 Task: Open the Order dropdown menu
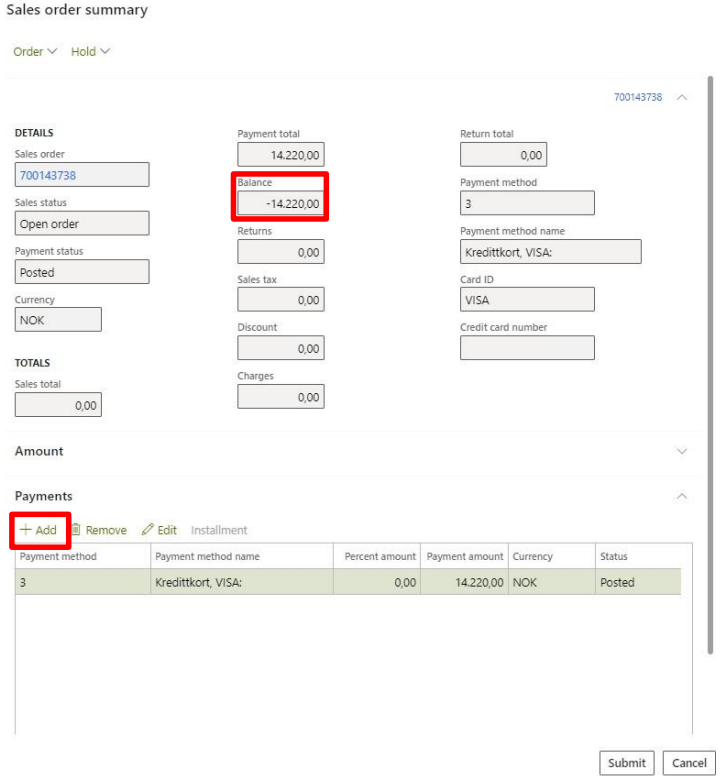coord(35,51)
